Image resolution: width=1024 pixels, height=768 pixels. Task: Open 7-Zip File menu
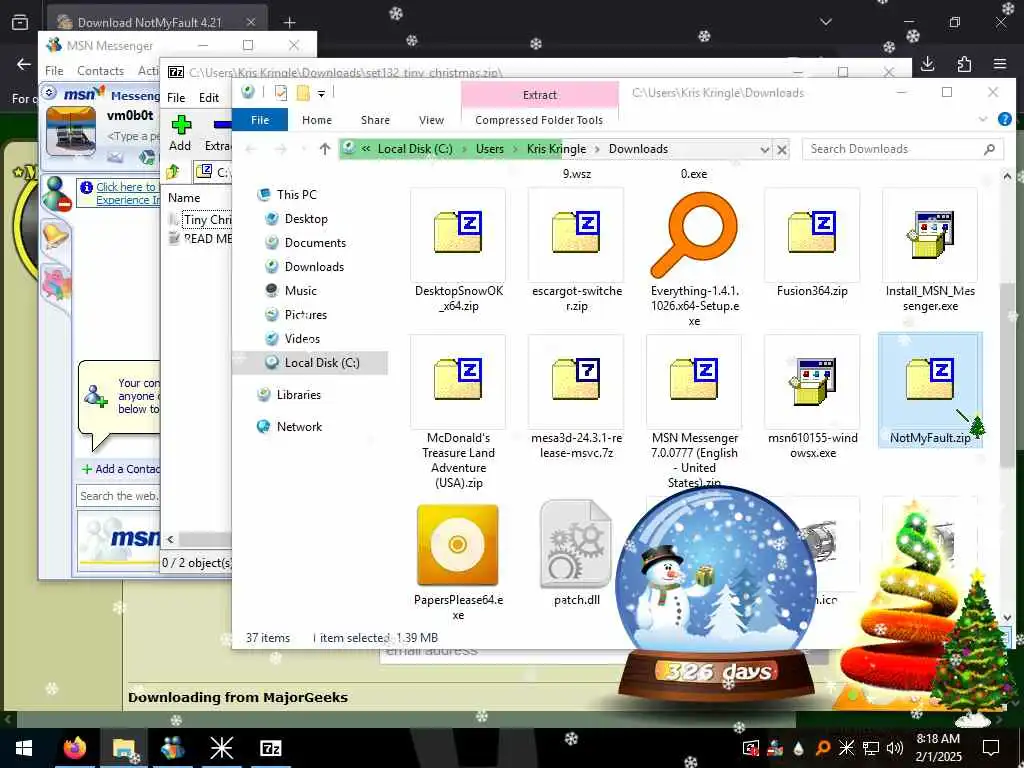pyautogui.click(x=176, y=97)
